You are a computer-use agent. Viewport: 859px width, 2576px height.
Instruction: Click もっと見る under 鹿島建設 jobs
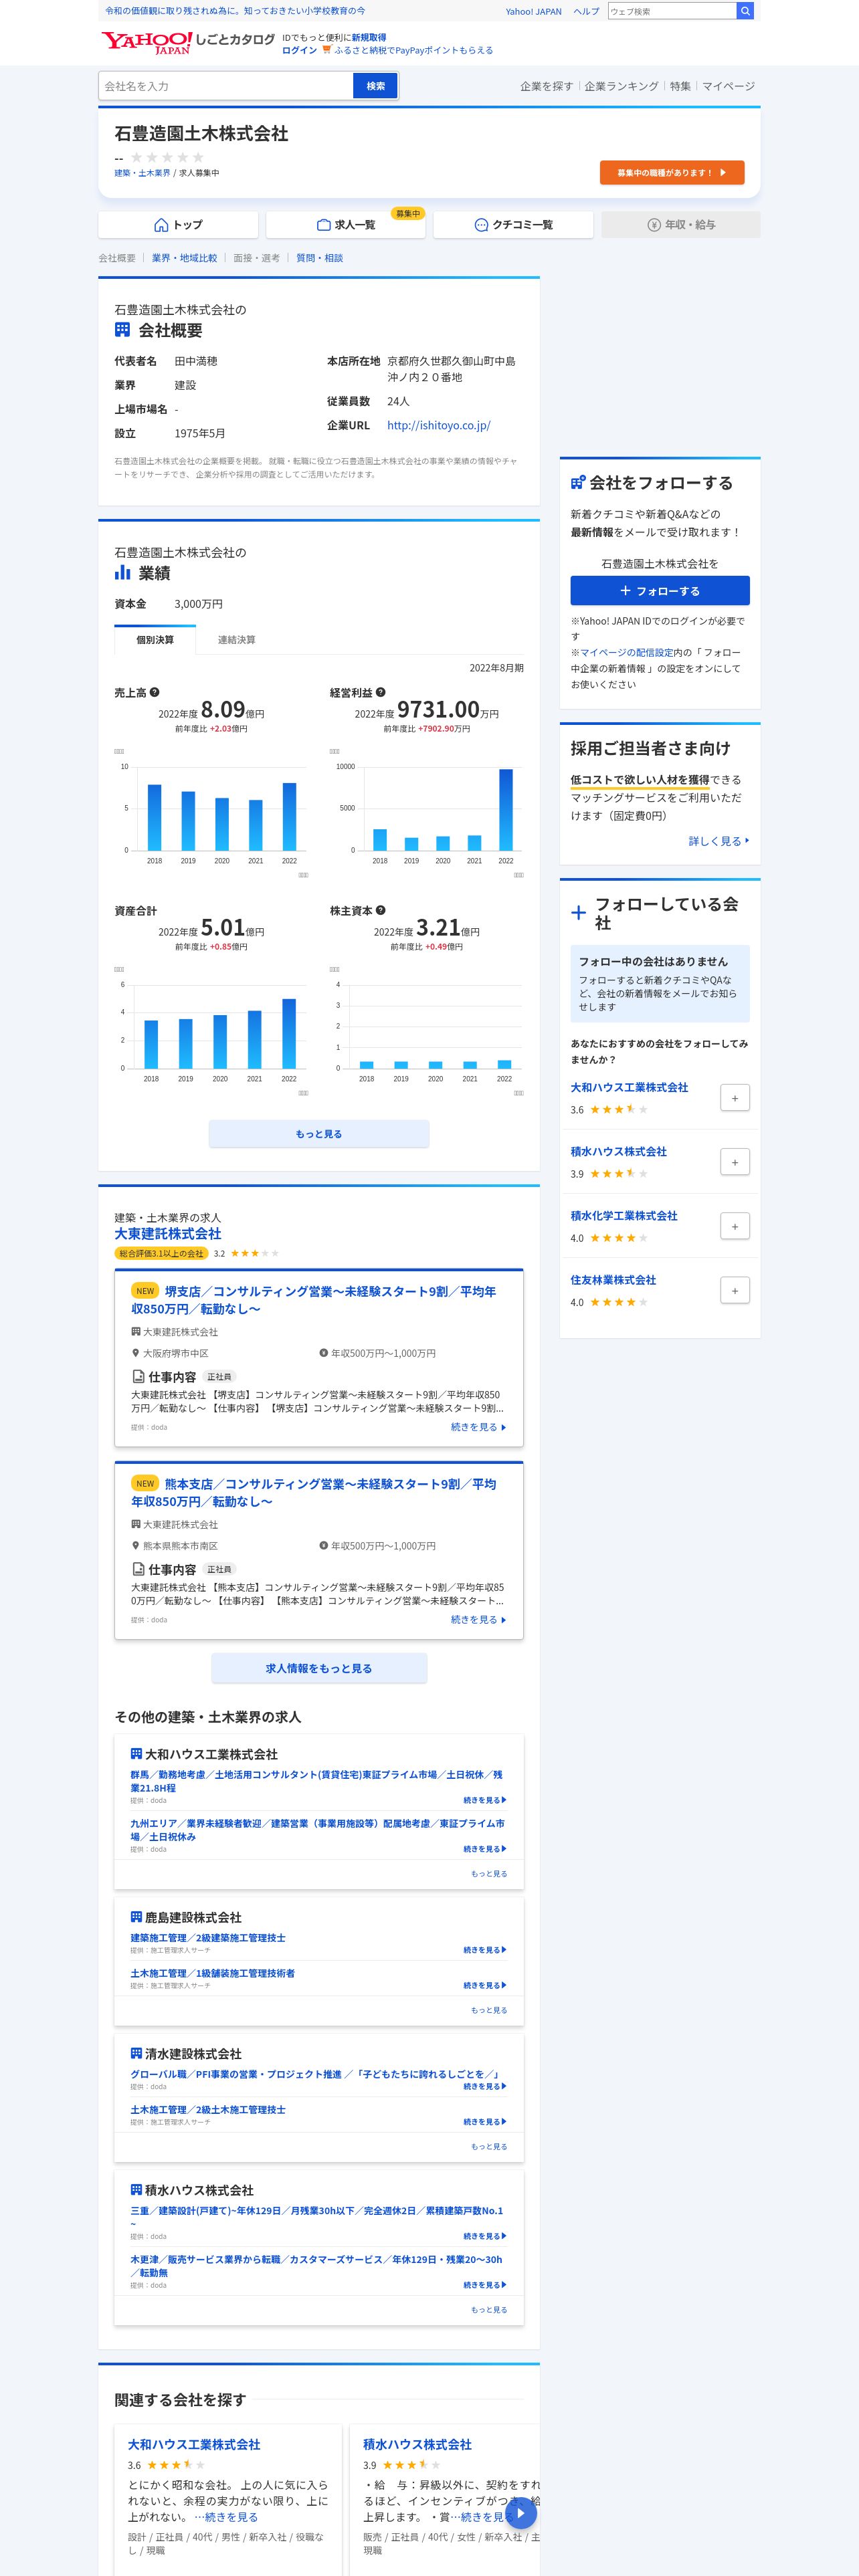[x=489, y=2010]
